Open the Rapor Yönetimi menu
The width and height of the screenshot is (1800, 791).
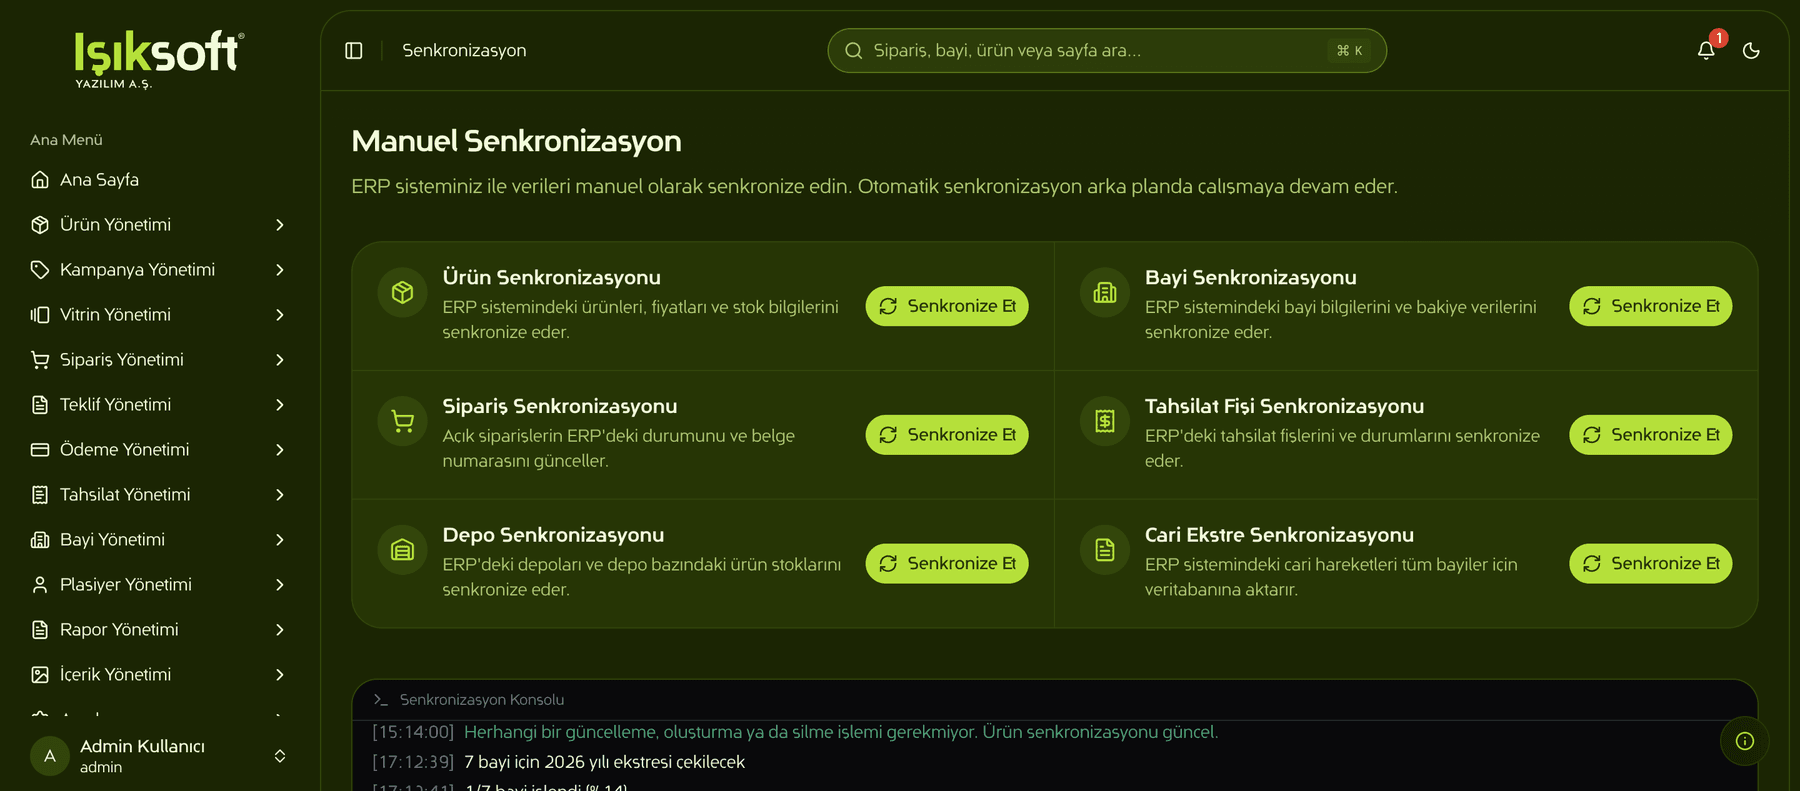(160, 630)
